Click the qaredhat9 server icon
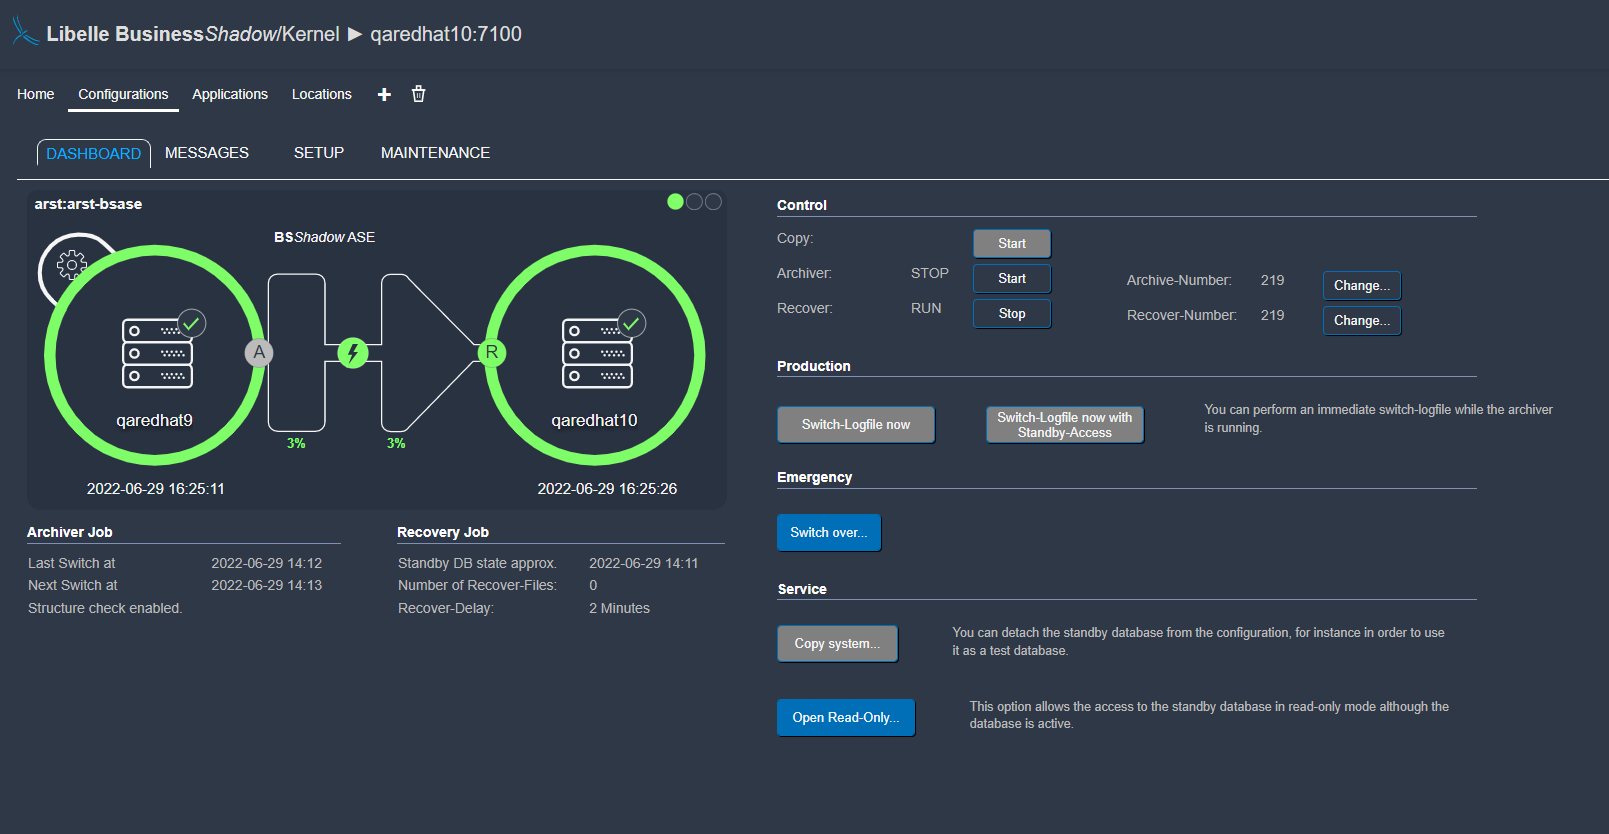Image resolution: width=1609 pixels, height=834 pixels. [x=157, y=353]
